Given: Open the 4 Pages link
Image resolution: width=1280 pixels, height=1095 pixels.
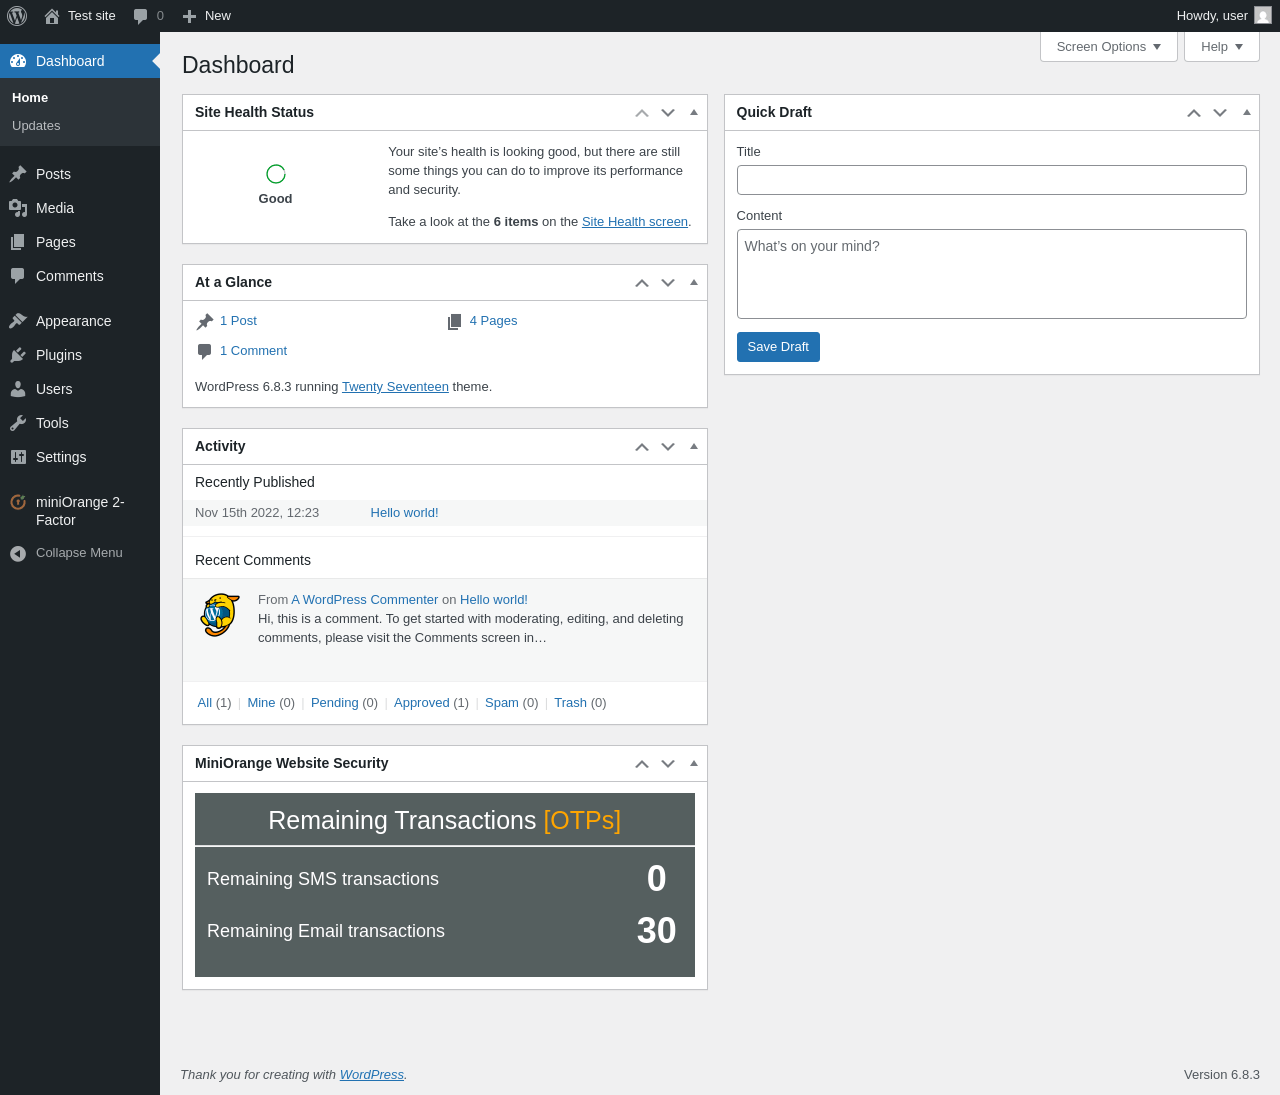Looking at the screenshot, I should (x=494, y=321).
